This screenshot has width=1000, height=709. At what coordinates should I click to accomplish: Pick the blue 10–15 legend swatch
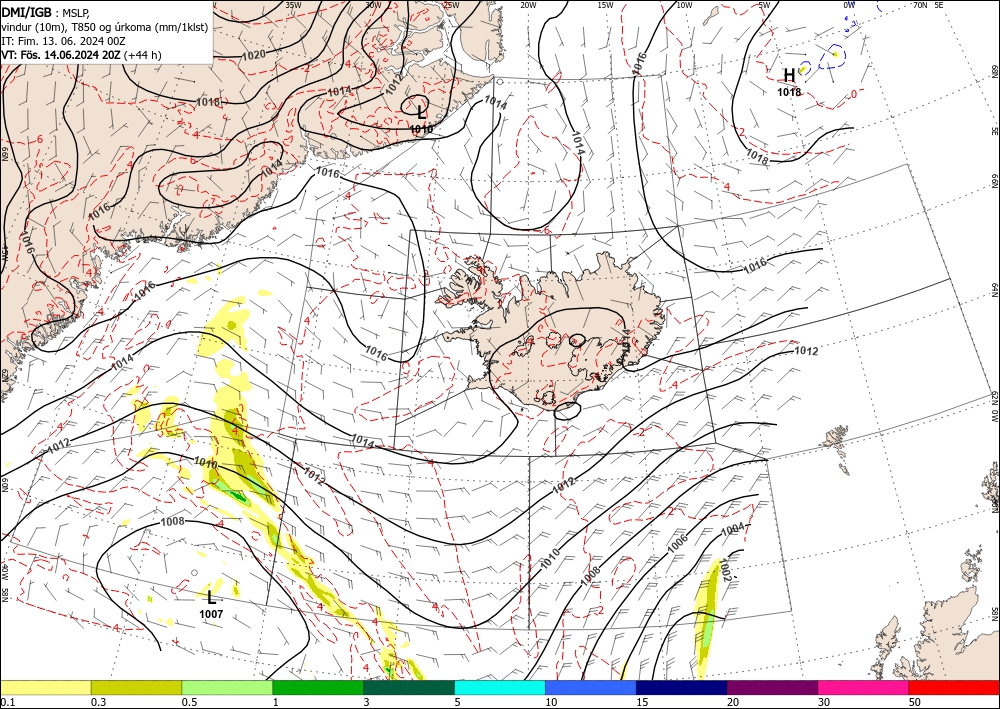(x=591, y=687)
